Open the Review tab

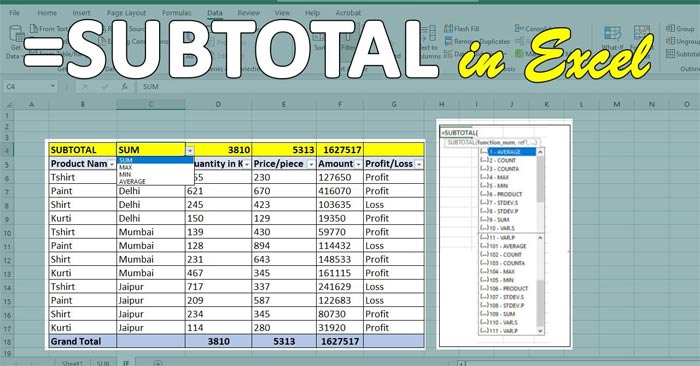pyautogui.click(x=249, y=13)
